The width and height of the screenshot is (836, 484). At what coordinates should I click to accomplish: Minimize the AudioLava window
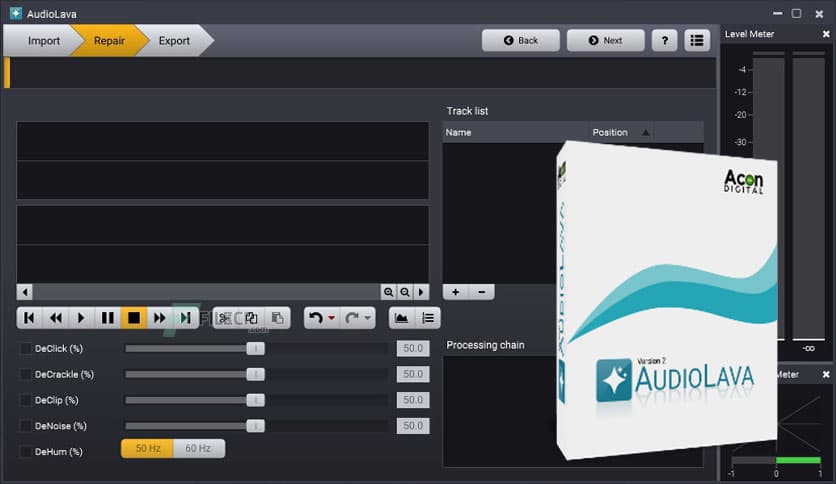click(777, 13)
